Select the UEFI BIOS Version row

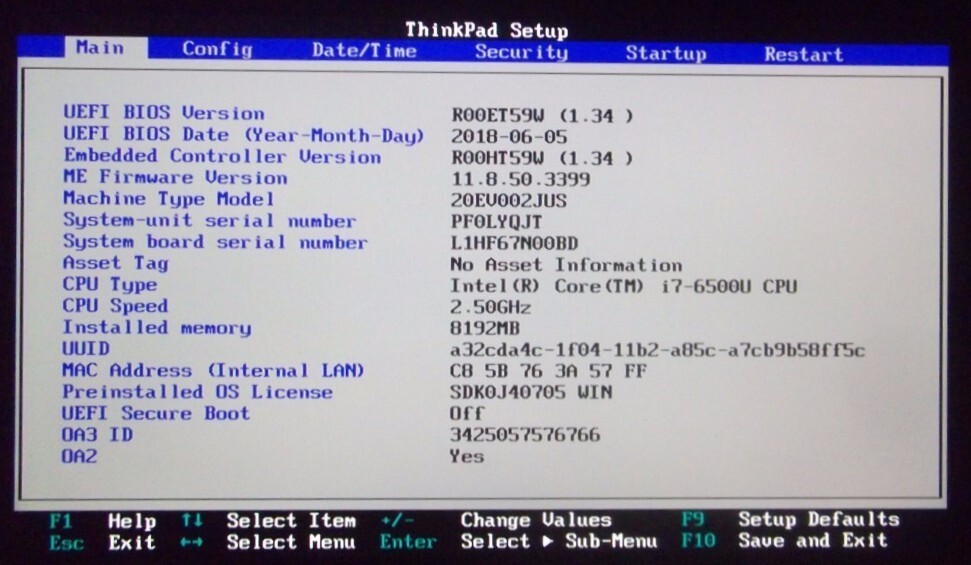coord(164,113)
